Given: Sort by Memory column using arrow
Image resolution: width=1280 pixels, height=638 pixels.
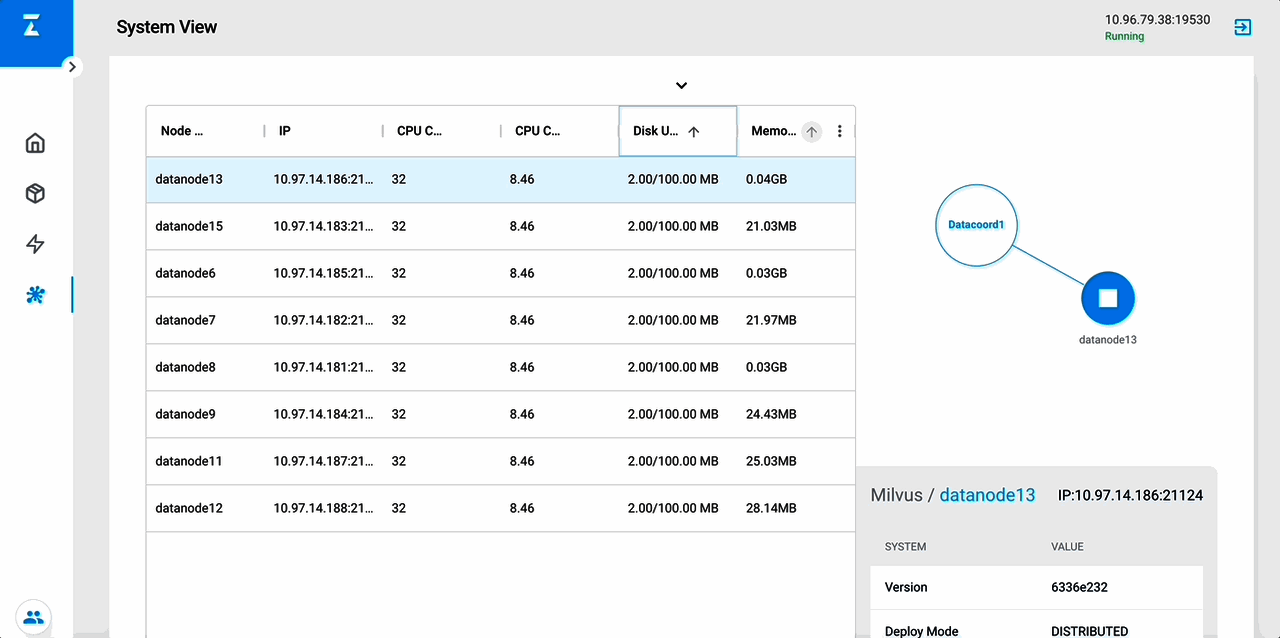Looking at the screenshot, I should (811, 131).
